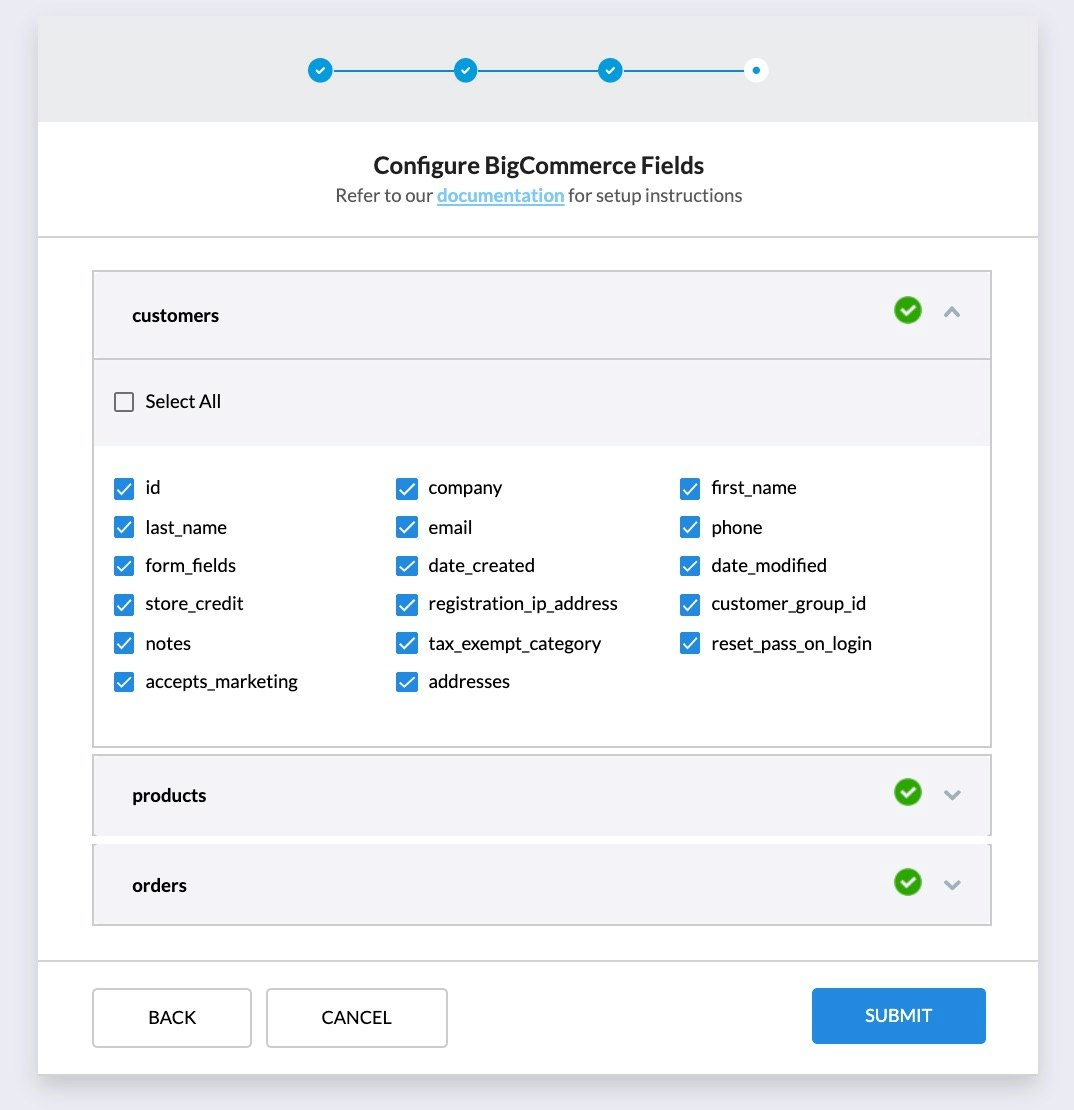This screenshot has width=1074, height=1110.
Task: Turn off the accepts_marketing checkbox
Action: 124,682
